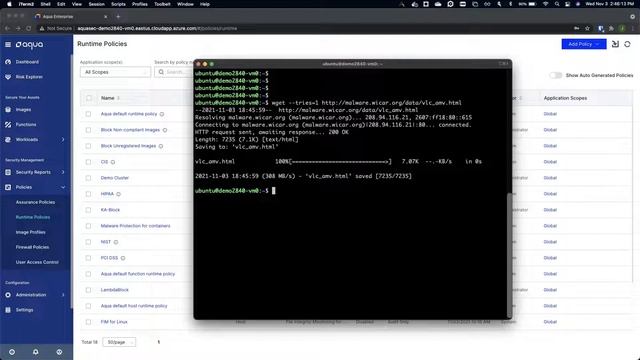Open the 50/page pagination dropdown
The height and width of the screenshot is (360, 640).
click(119, 342)
